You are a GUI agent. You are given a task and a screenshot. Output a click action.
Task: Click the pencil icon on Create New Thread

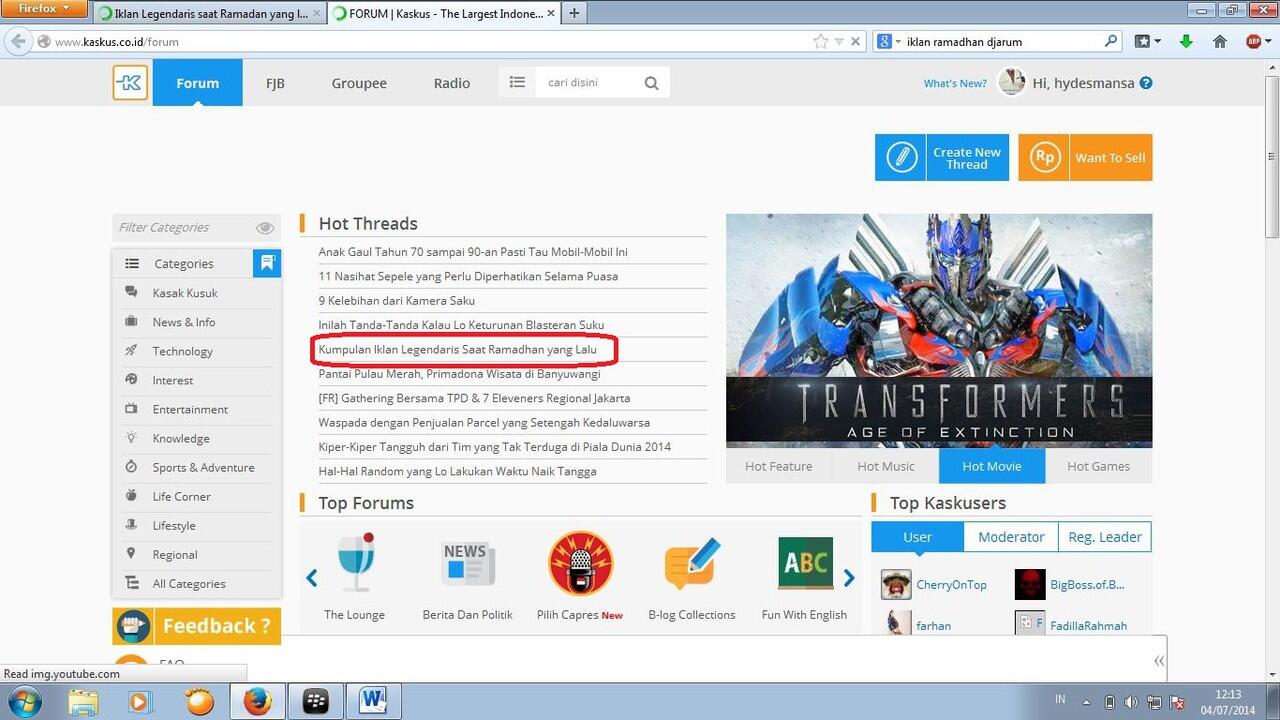901,158
